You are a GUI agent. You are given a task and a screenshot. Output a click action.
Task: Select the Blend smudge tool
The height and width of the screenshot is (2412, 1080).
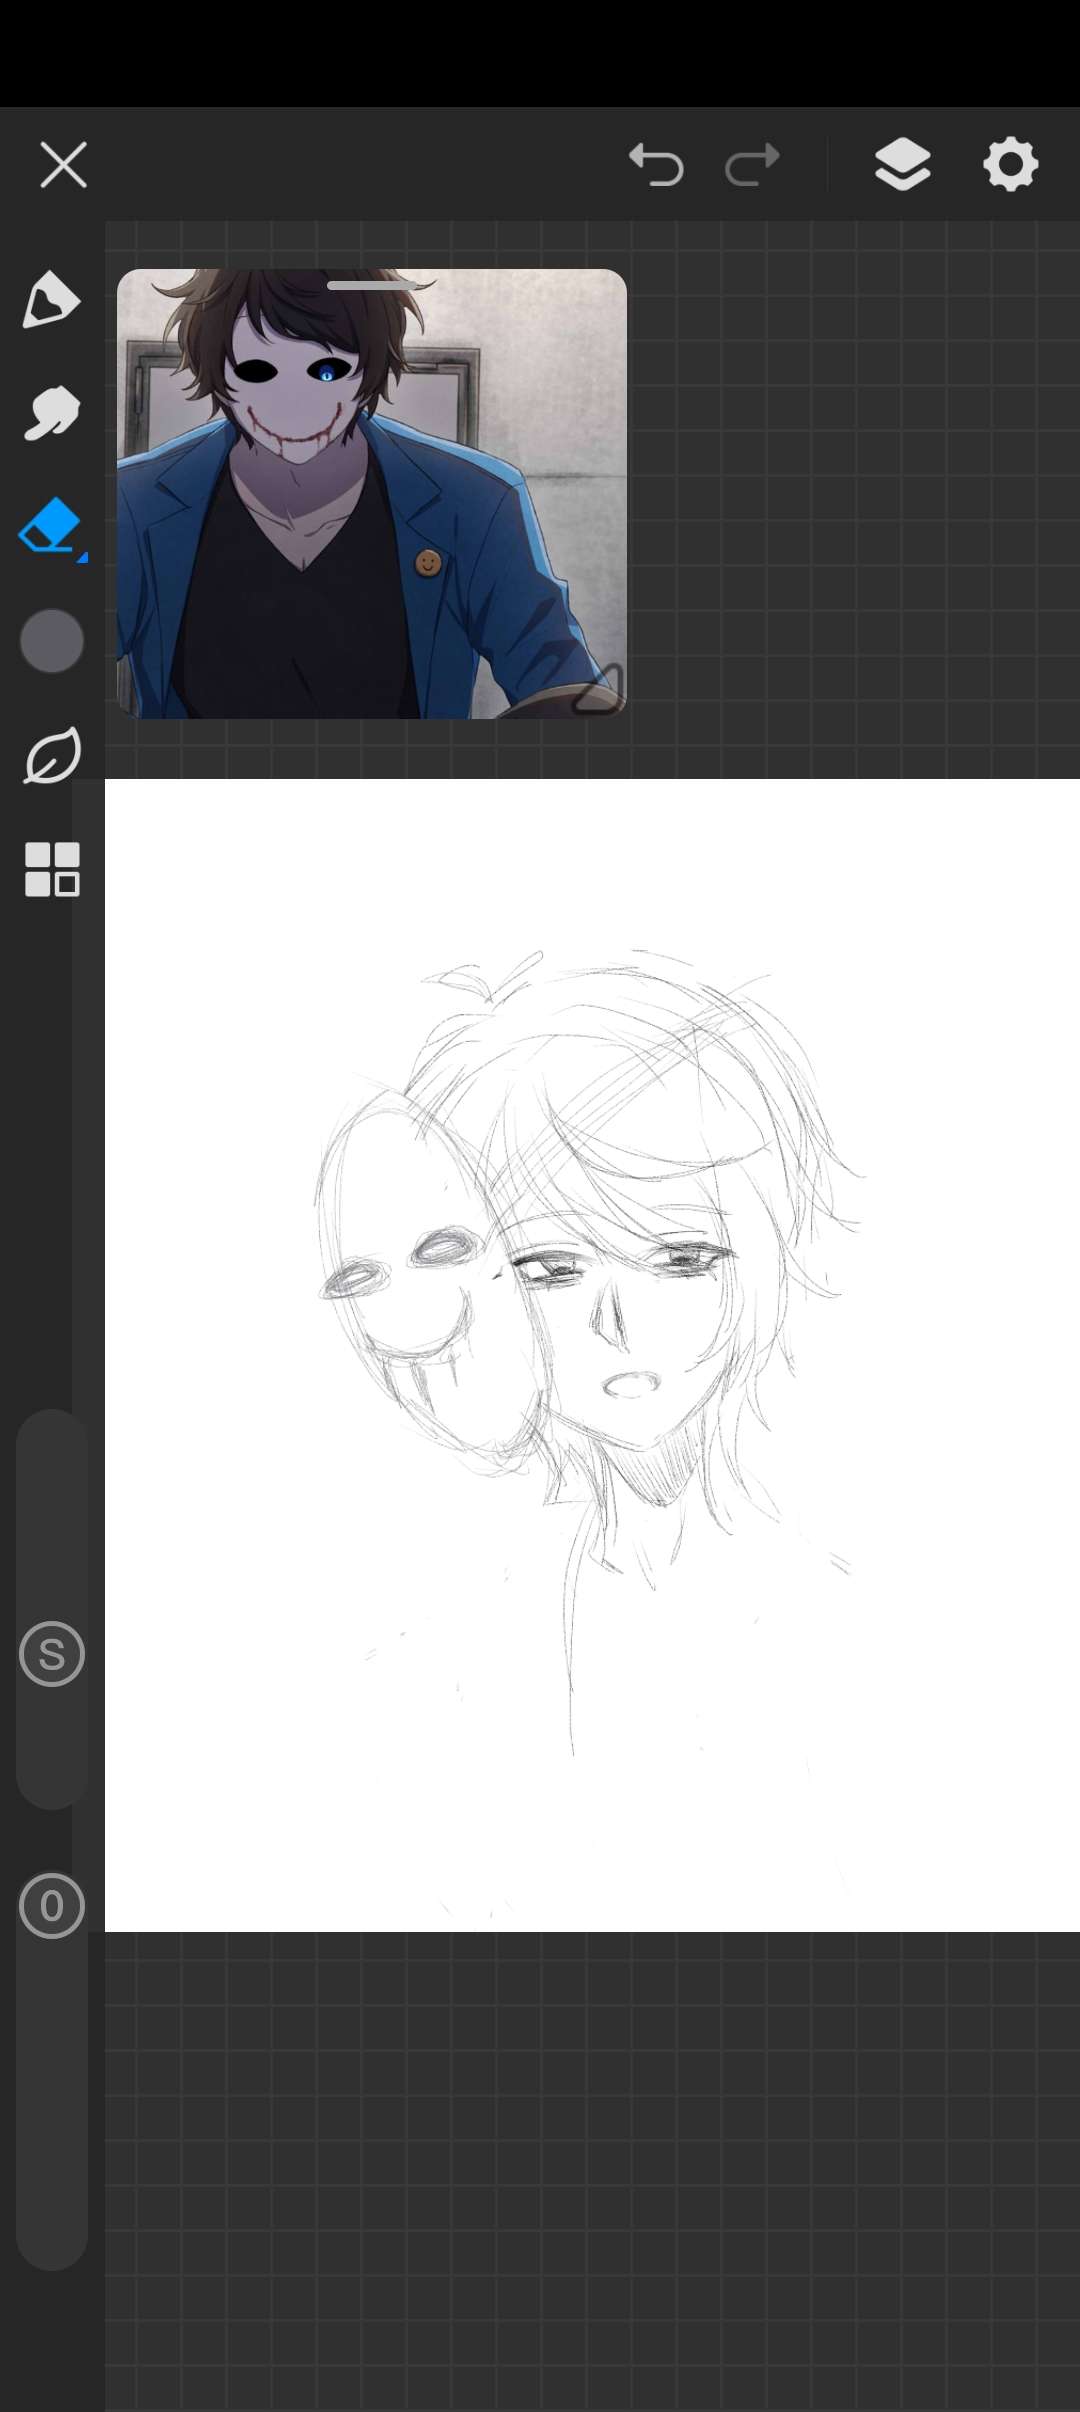pos(50,413)
